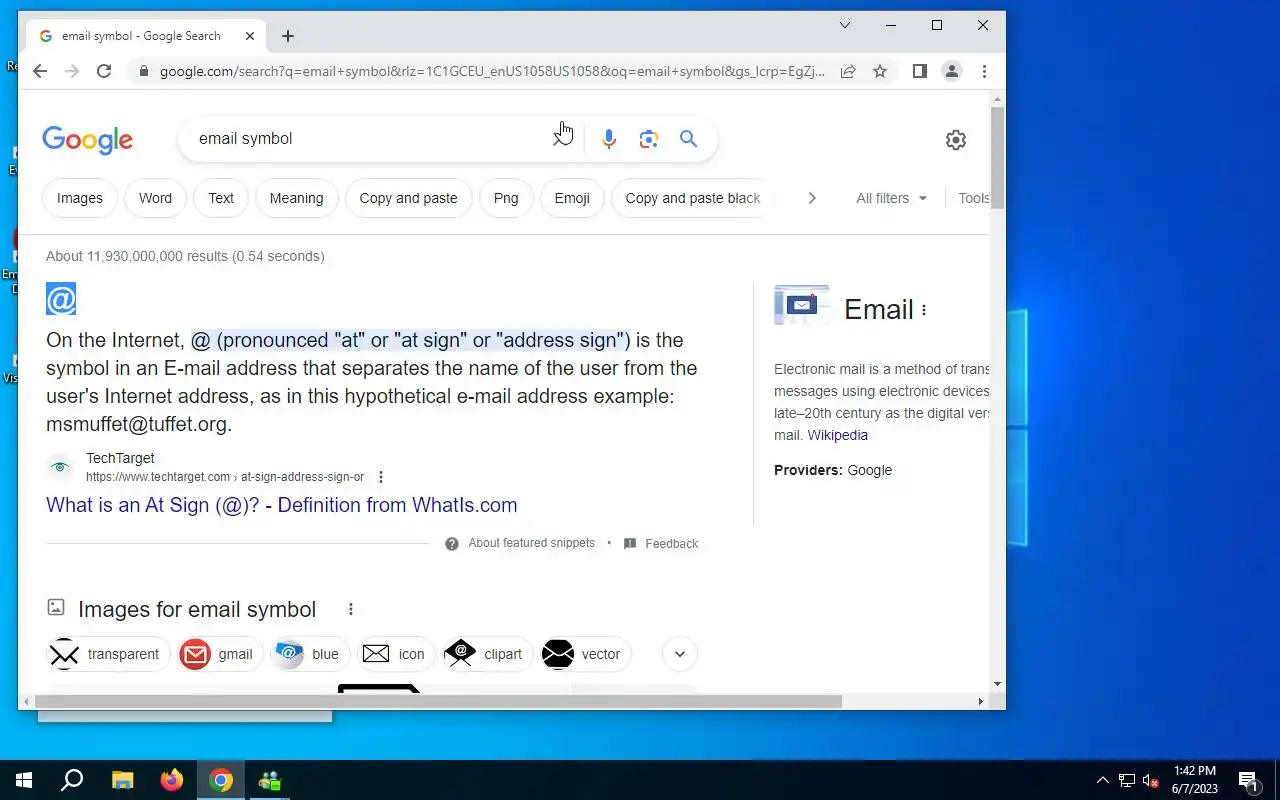Open the Windows Start menu

pos(24,780)
